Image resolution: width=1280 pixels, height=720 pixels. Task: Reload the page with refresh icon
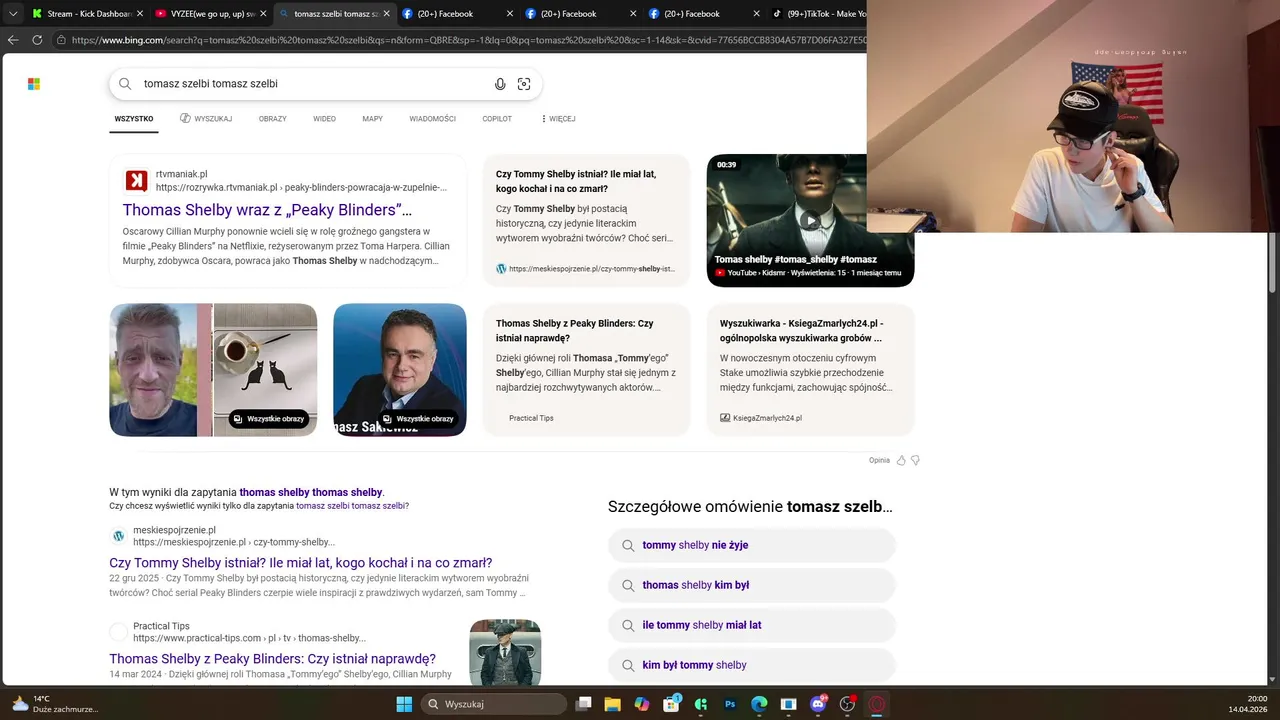[37, 40]
